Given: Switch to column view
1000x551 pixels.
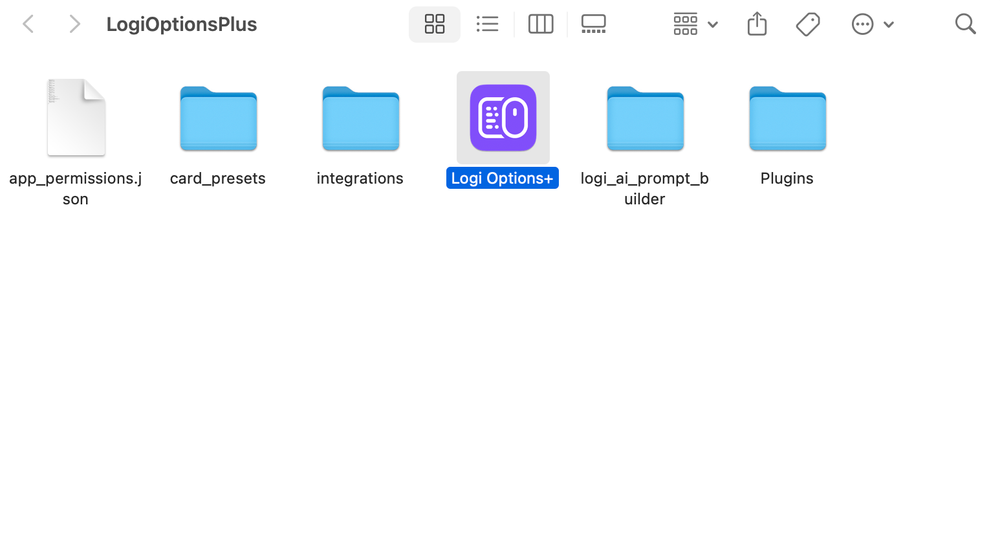Looking at the screenshot, I should coord(540,24).
